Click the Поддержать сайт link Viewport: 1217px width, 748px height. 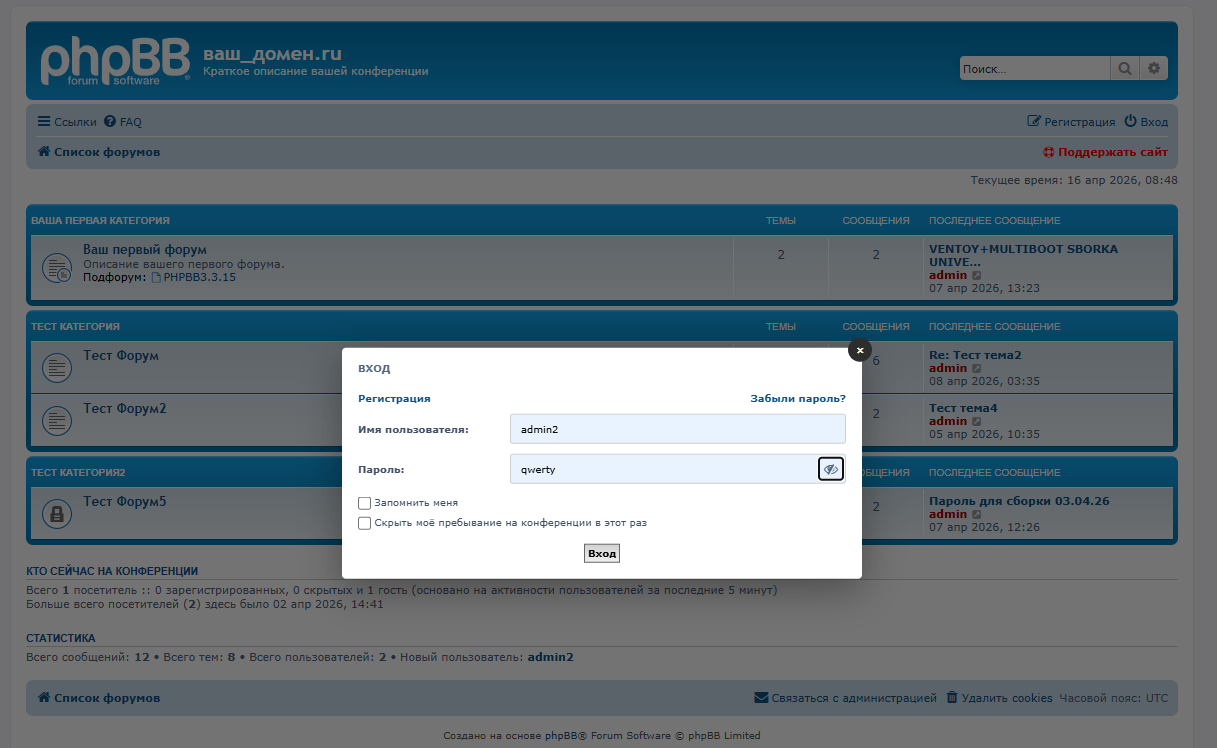pos(1105,152)
